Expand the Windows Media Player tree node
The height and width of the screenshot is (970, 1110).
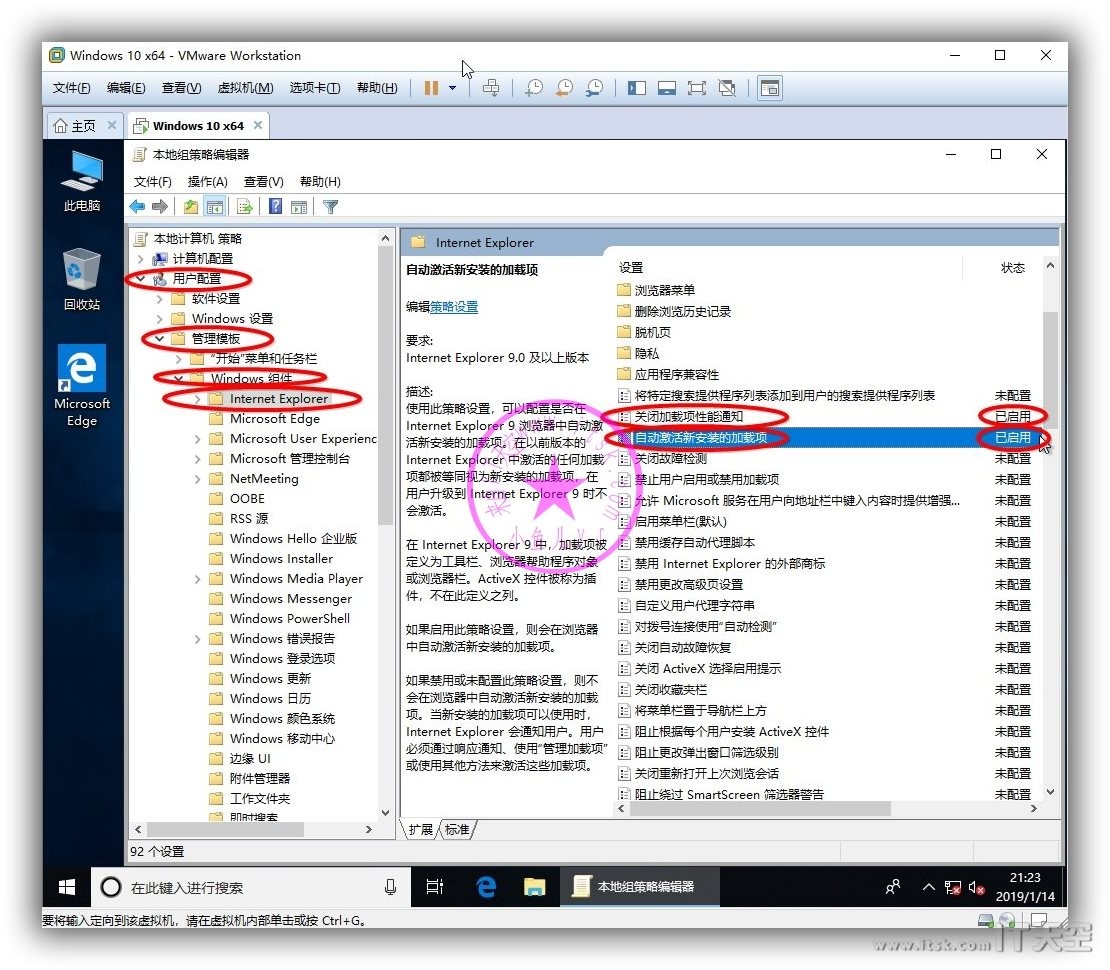point(198,579)
